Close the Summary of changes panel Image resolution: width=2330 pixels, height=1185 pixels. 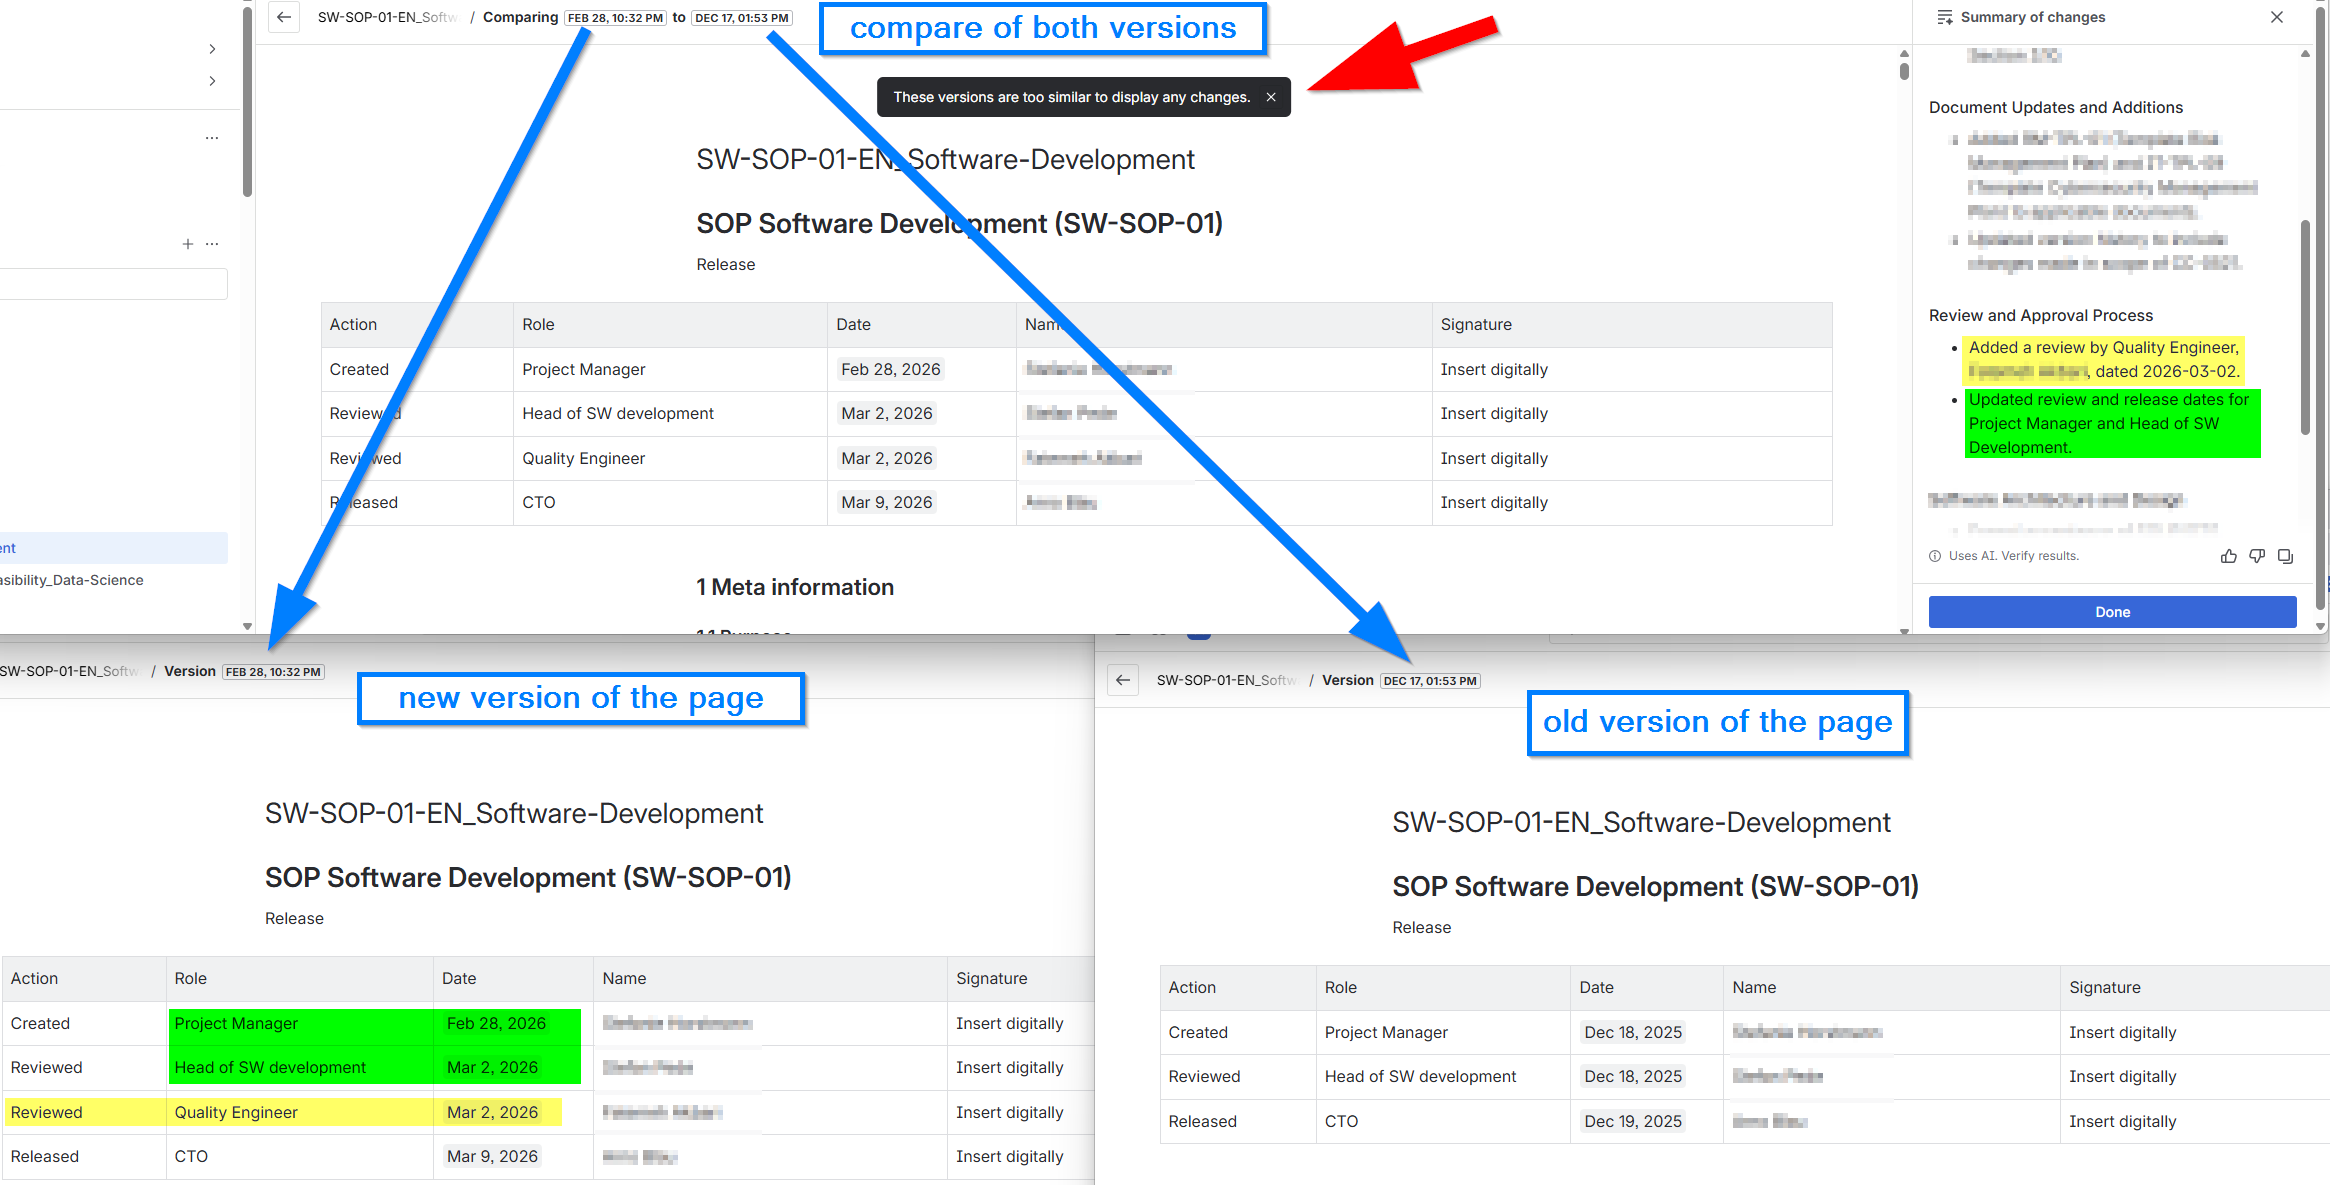pos(2277,17)
